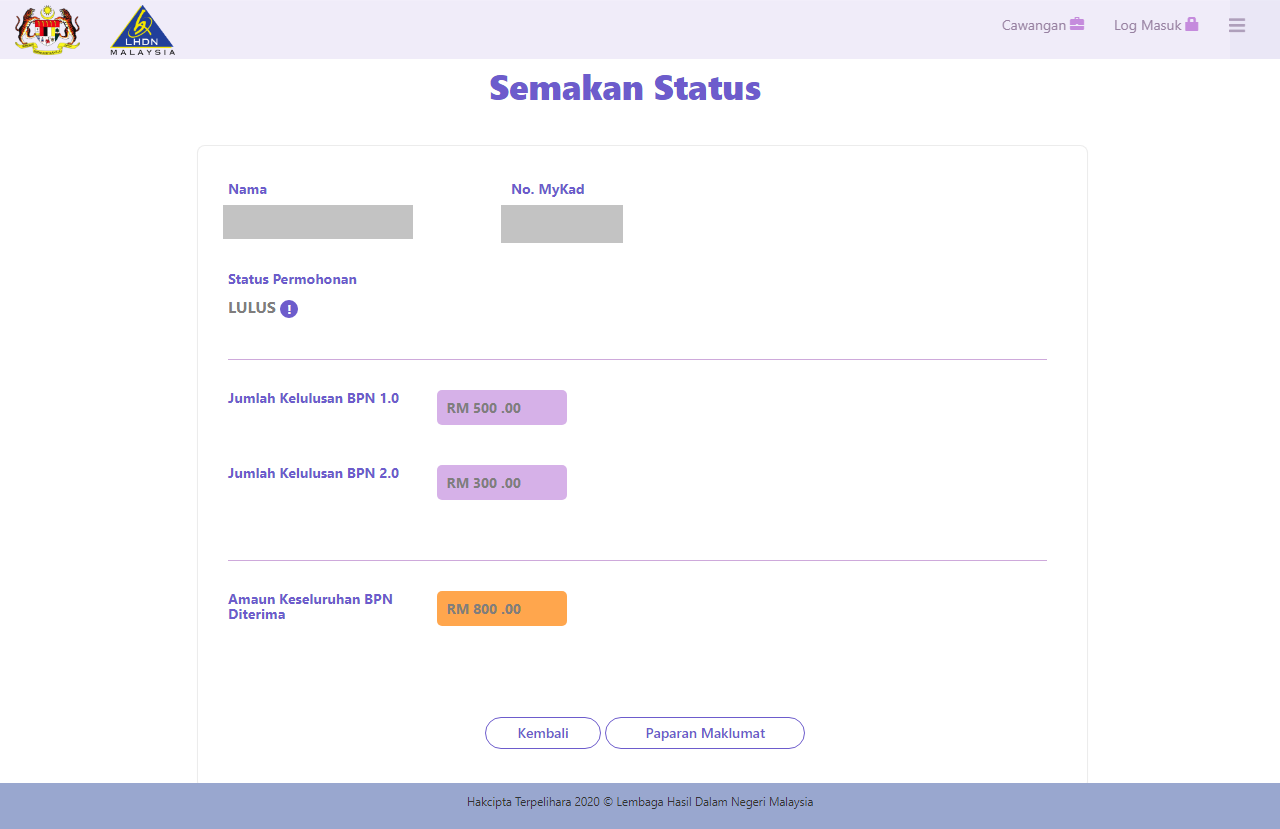Click the redacted MyKad number box
Screen dimensions: 1280x829
pyautogui.click(x=562, y=224)
